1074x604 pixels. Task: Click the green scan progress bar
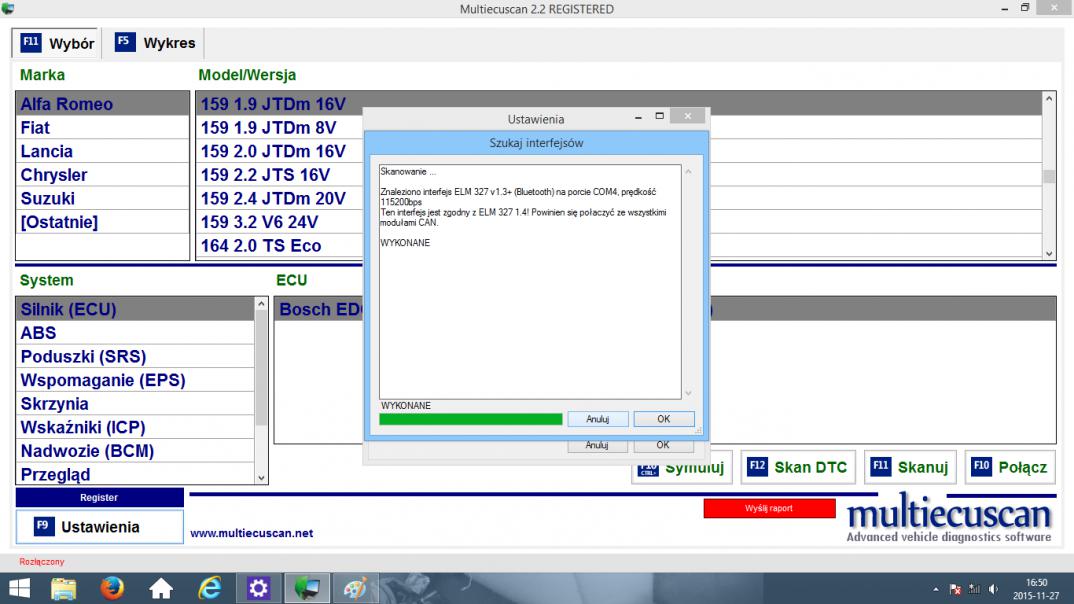pyautogui.click(x=471, y=419)
